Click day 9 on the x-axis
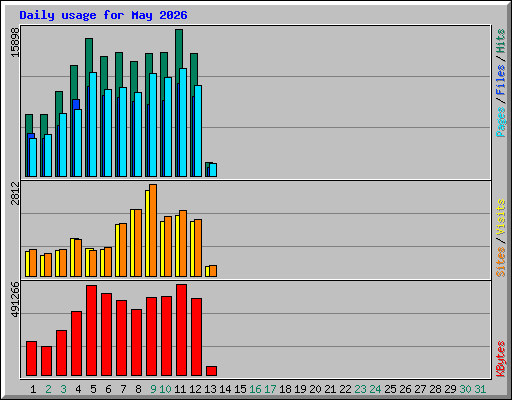Viewport: 512px width, 400px height. pyautogui.click(x=153, y=389)
